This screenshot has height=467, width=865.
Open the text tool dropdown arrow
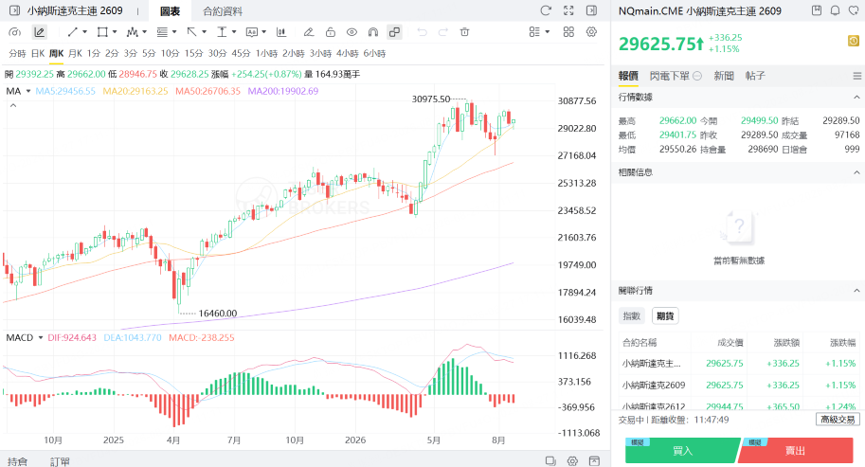click(234, 32)
